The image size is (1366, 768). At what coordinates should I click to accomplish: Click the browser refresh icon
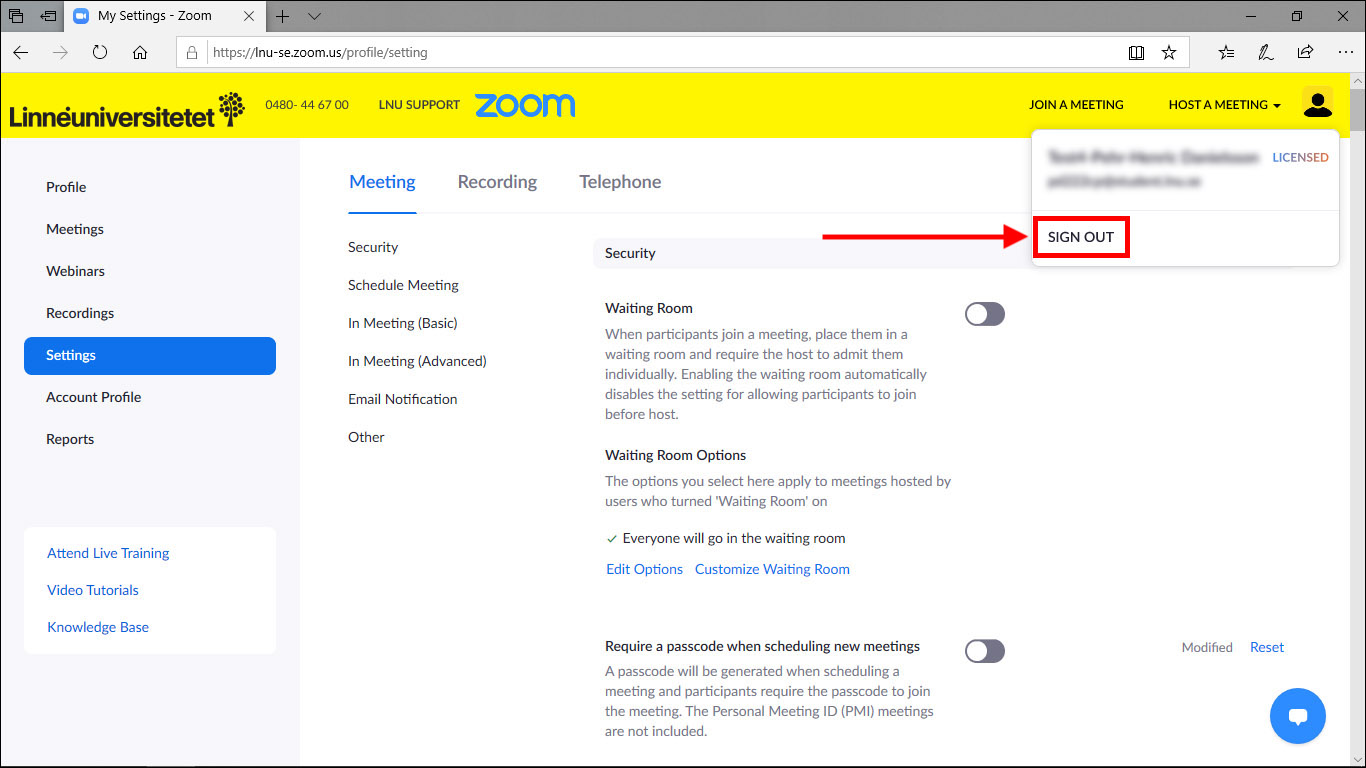tap(100, 52)
